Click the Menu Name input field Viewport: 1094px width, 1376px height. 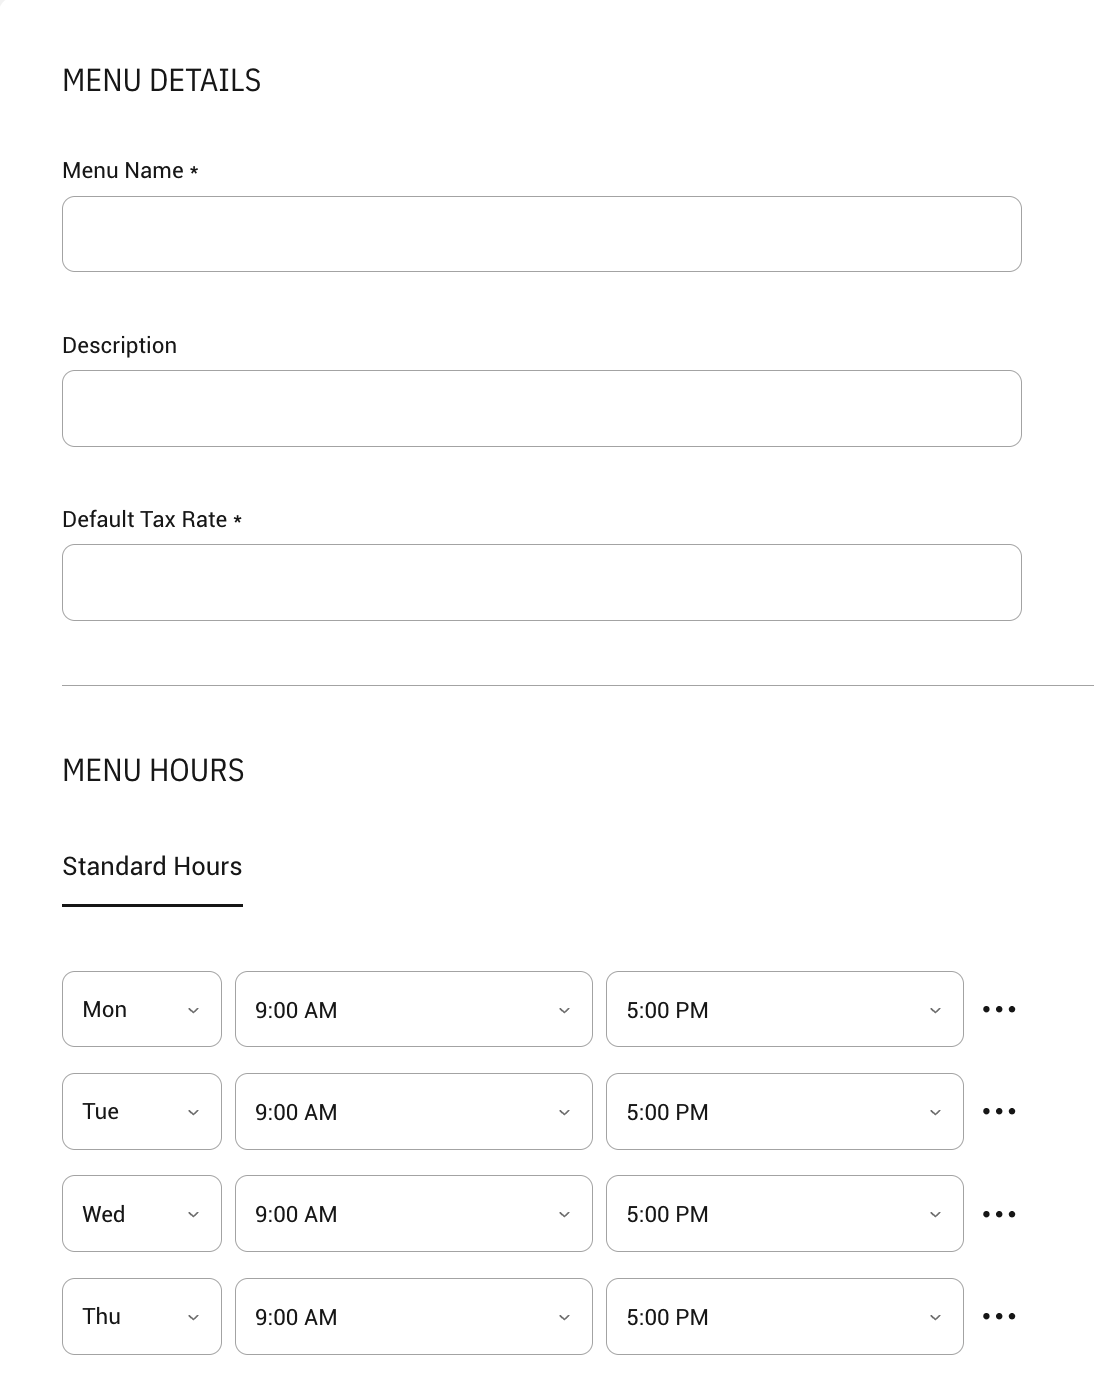pos(541,234)
